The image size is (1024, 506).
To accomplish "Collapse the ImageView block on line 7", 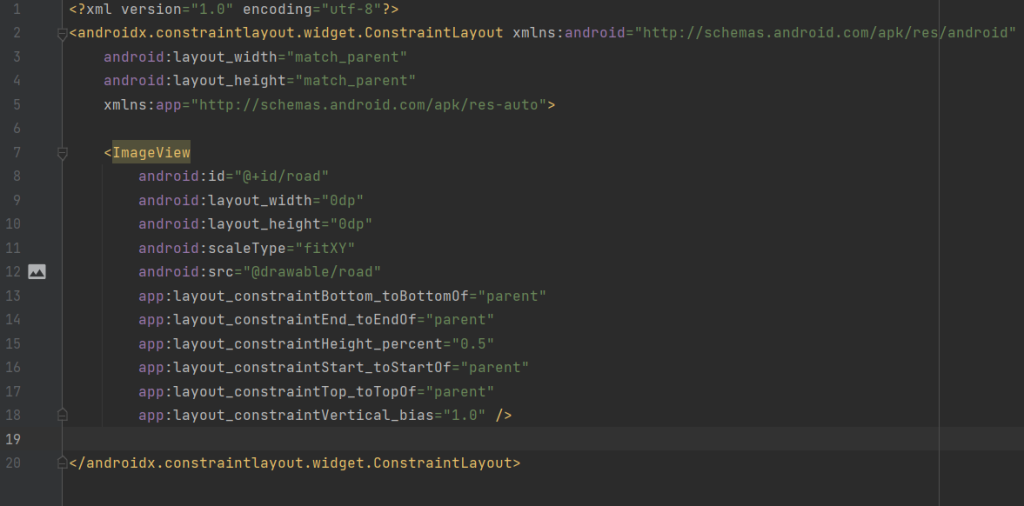I will tap(62, 153).
